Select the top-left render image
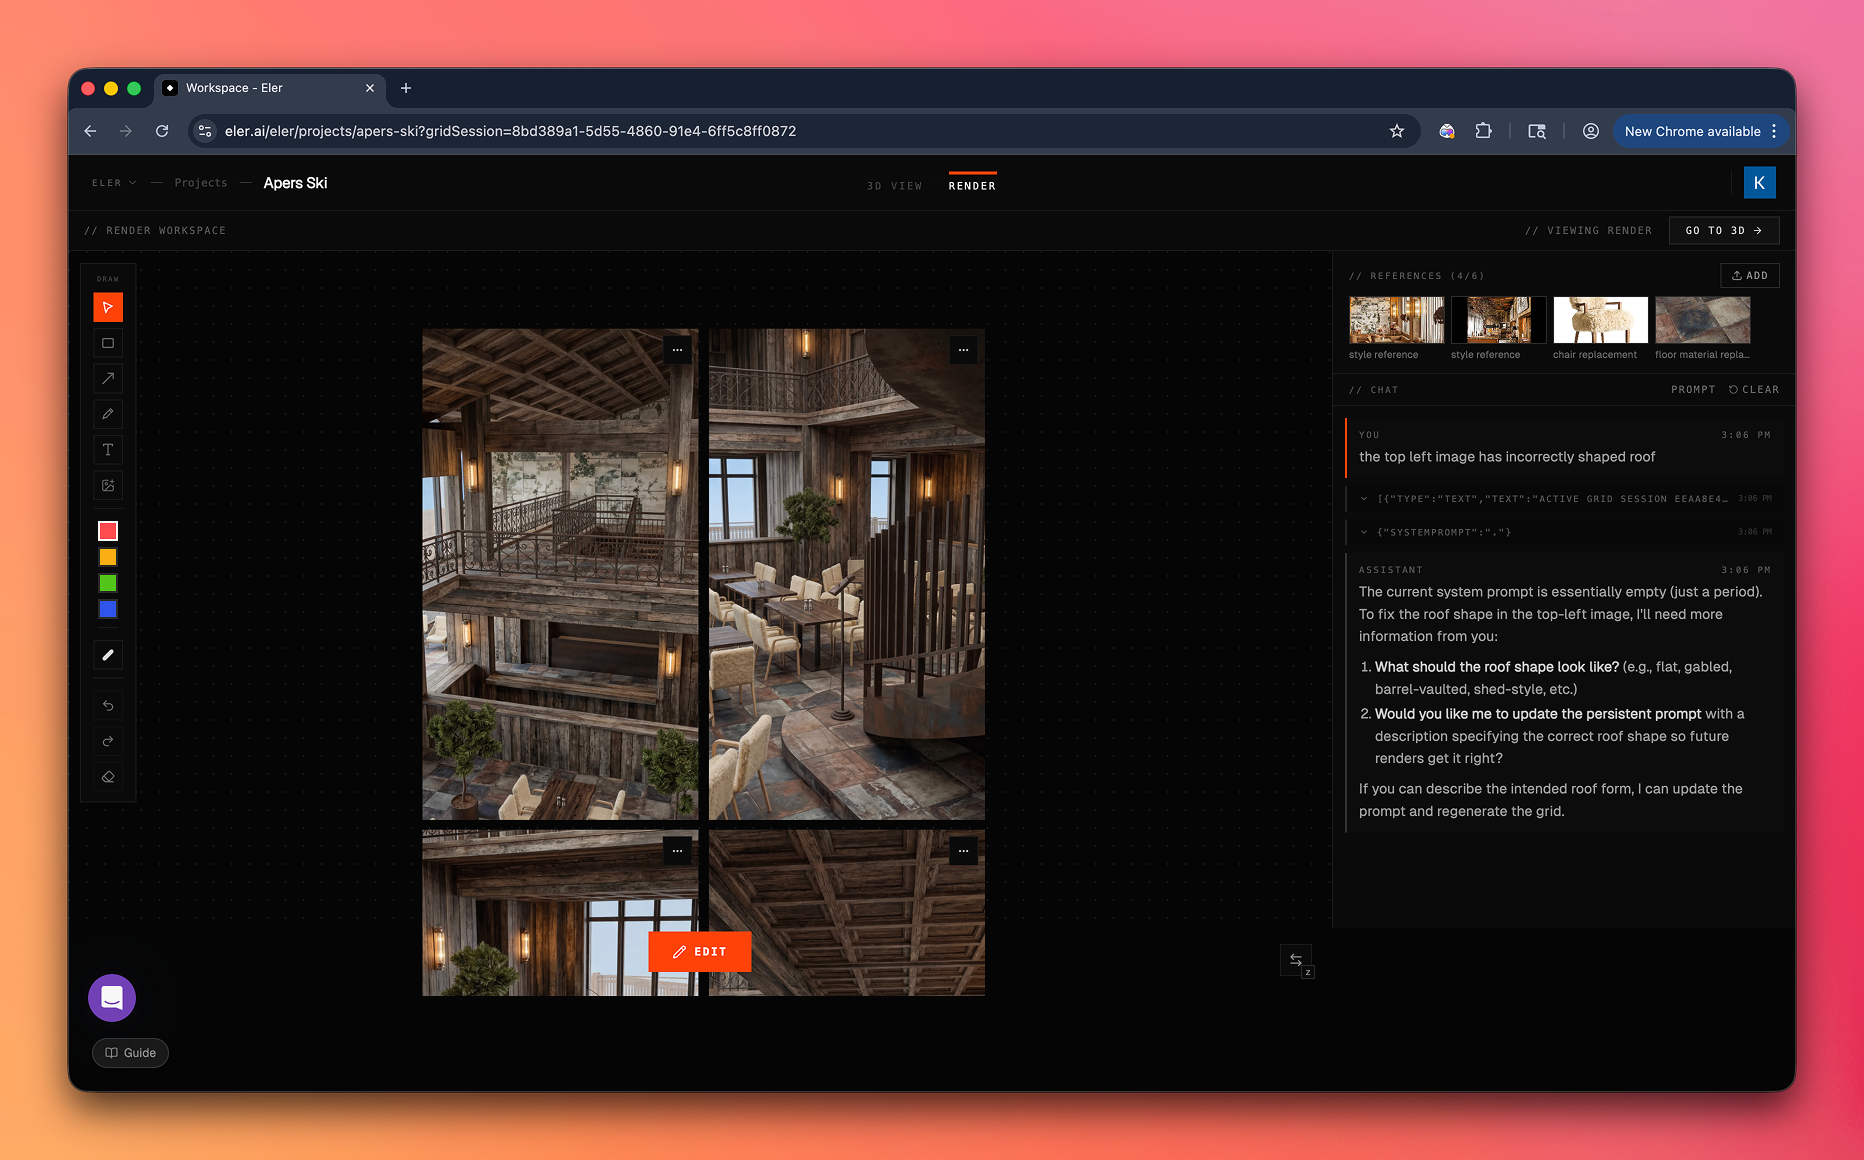 coord(560,574)
